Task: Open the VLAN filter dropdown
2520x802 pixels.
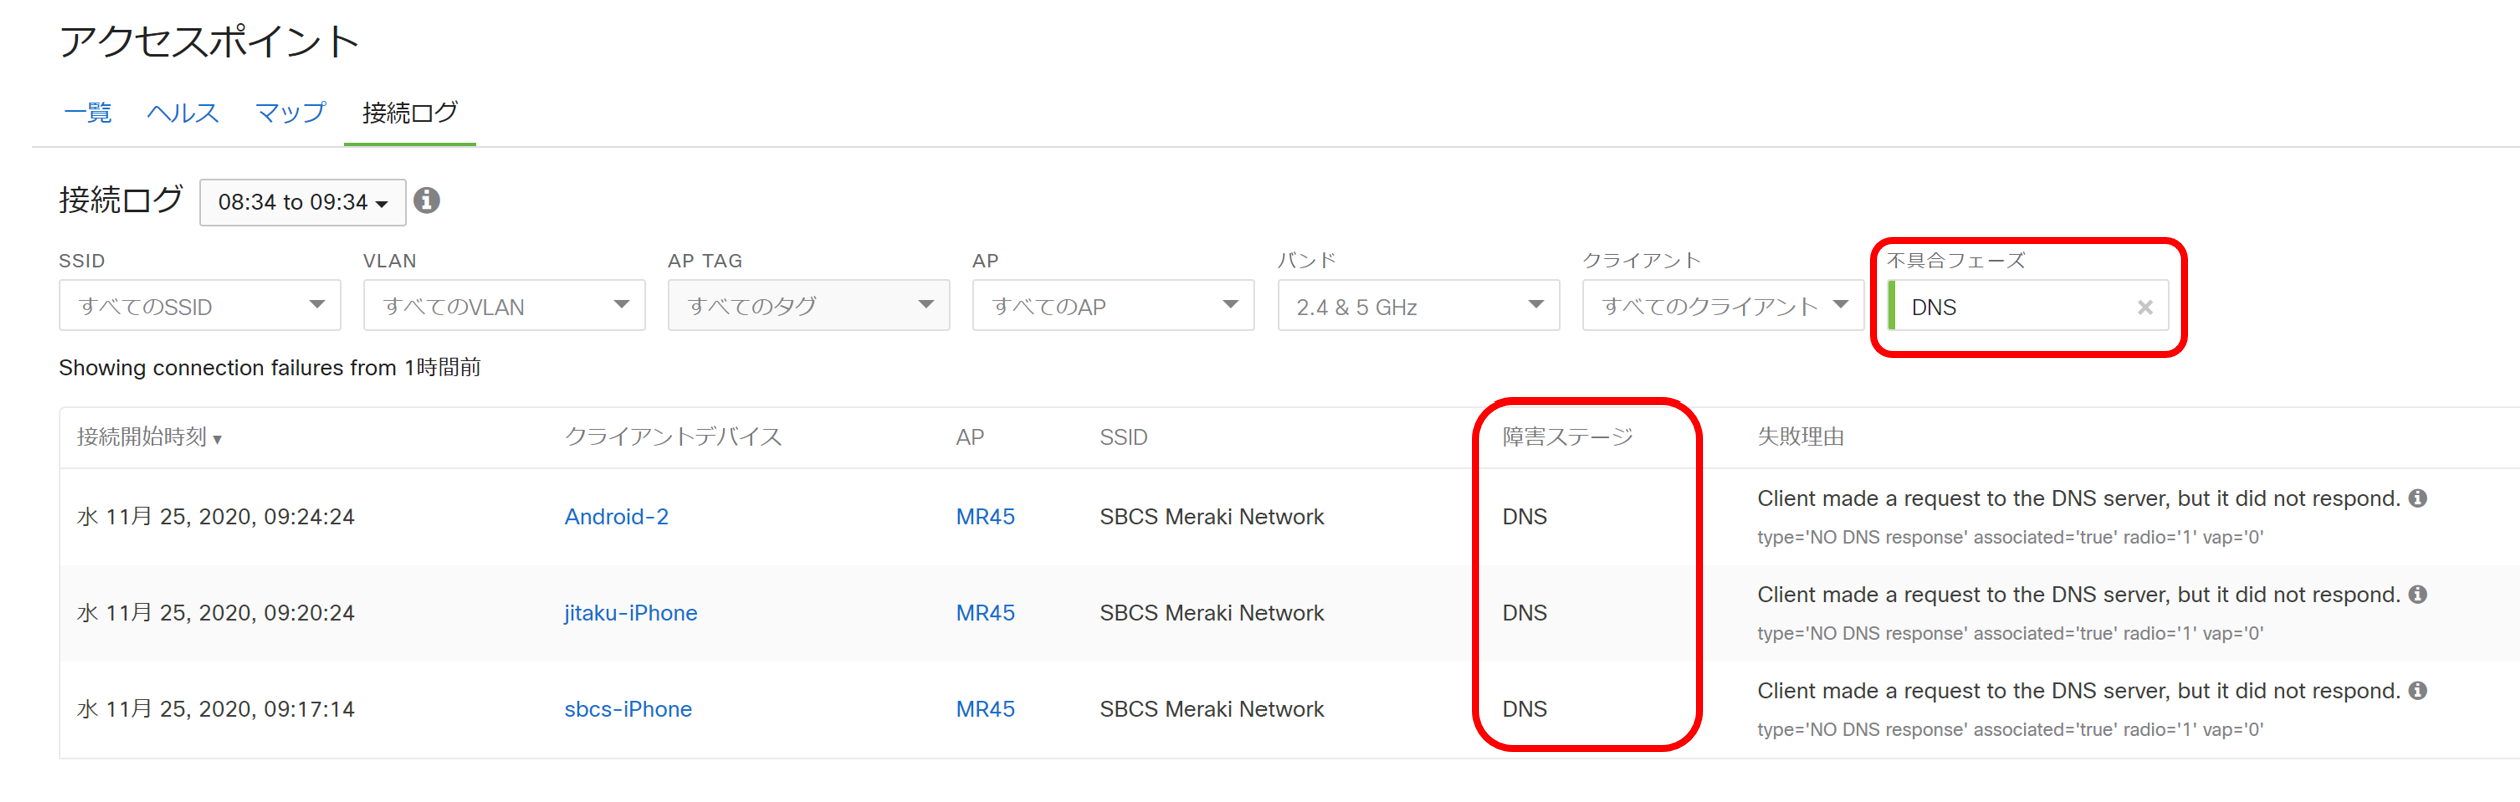Action: coord(504,306)
